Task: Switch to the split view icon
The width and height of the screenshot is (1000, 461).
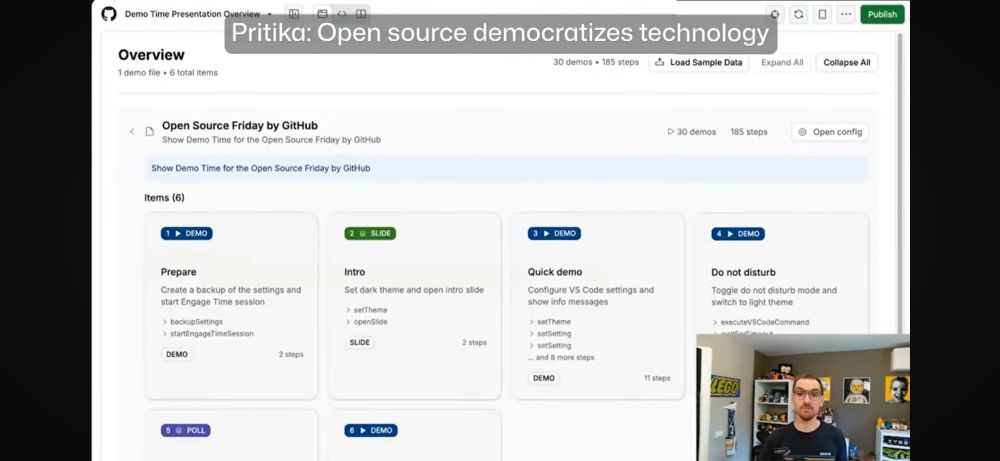Action: tap(361, 14)
